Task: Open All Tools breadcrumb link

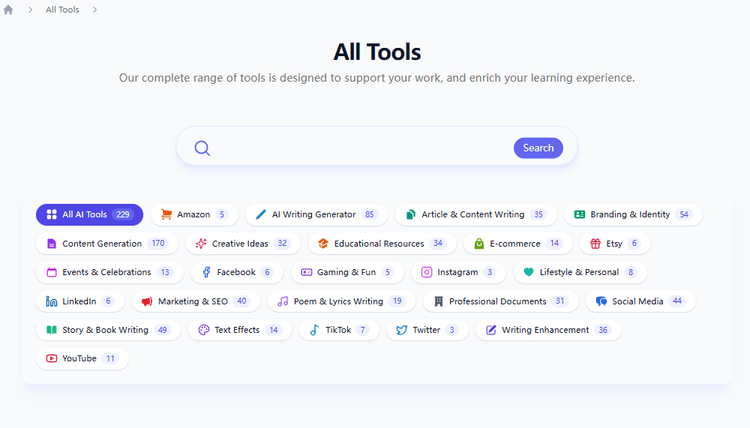Action: click(x=63, y=9)
